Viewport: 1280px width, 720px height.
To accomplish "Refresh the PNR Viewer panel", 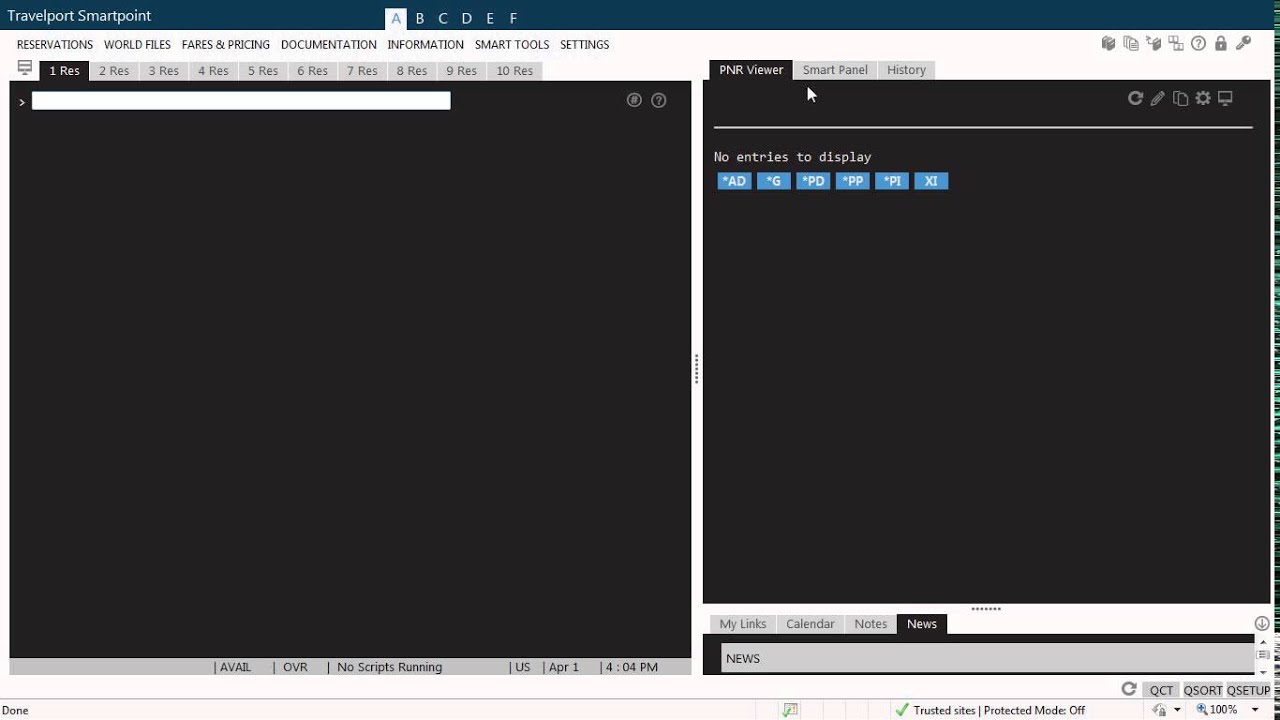I will click(x=1135, y=98).
